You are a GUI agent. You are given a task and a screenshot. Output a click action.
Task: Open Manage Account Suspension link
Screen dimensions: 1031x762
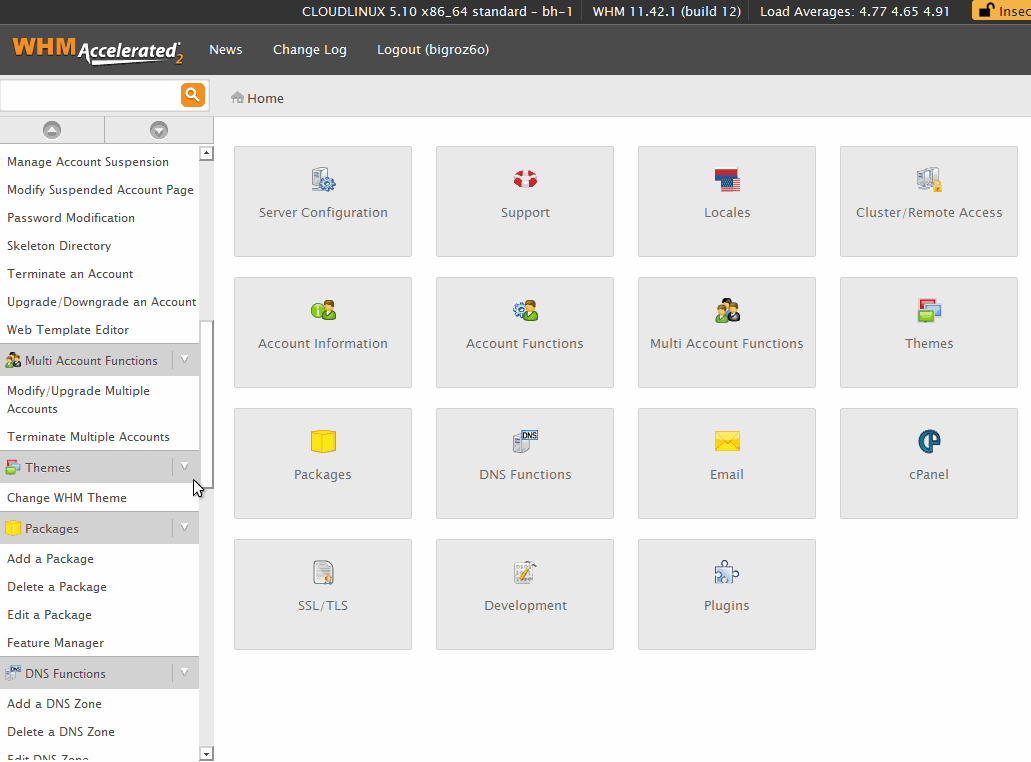pyautogui.click(x=88, y=162)
